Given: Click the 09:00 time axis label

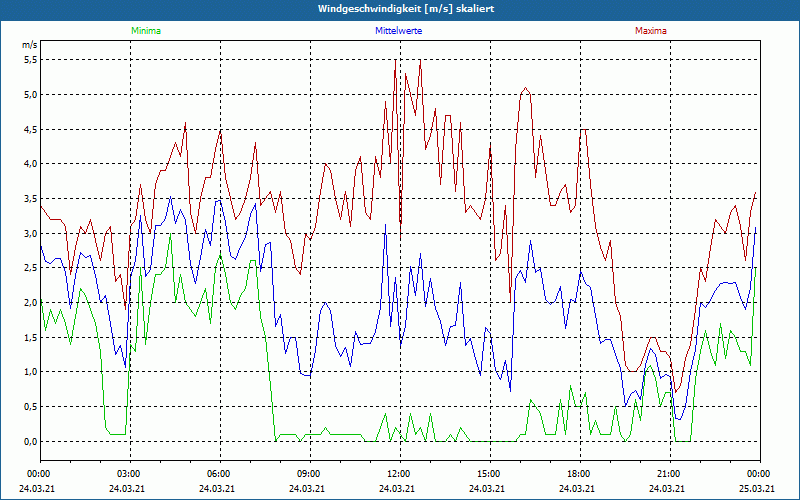Looking at the screenshot, I should (309, 473).
